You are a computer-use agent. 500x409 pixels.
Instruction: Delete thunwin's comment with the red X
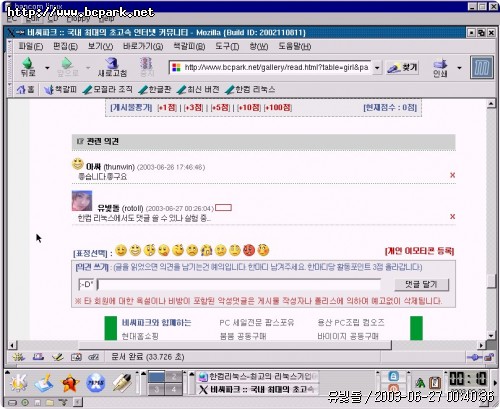pyautogui.click(x=452, y=175)
